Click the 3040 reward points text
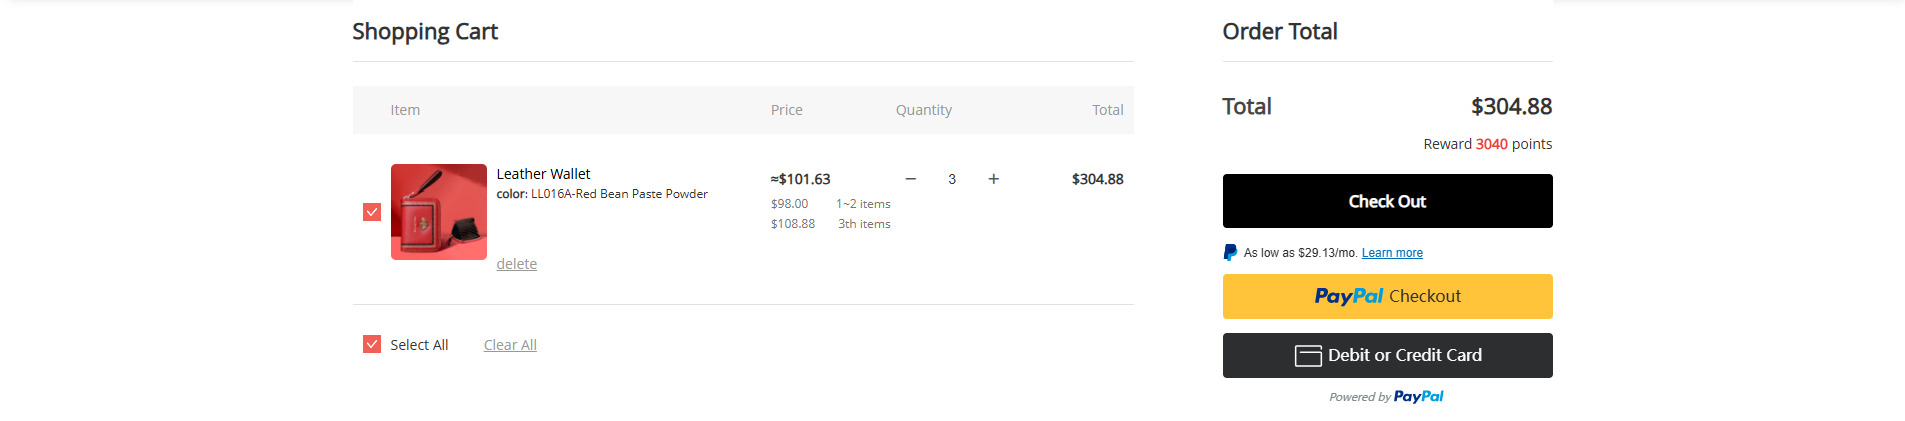This screenshot has width=1905, height=421. click(1491, 144)
